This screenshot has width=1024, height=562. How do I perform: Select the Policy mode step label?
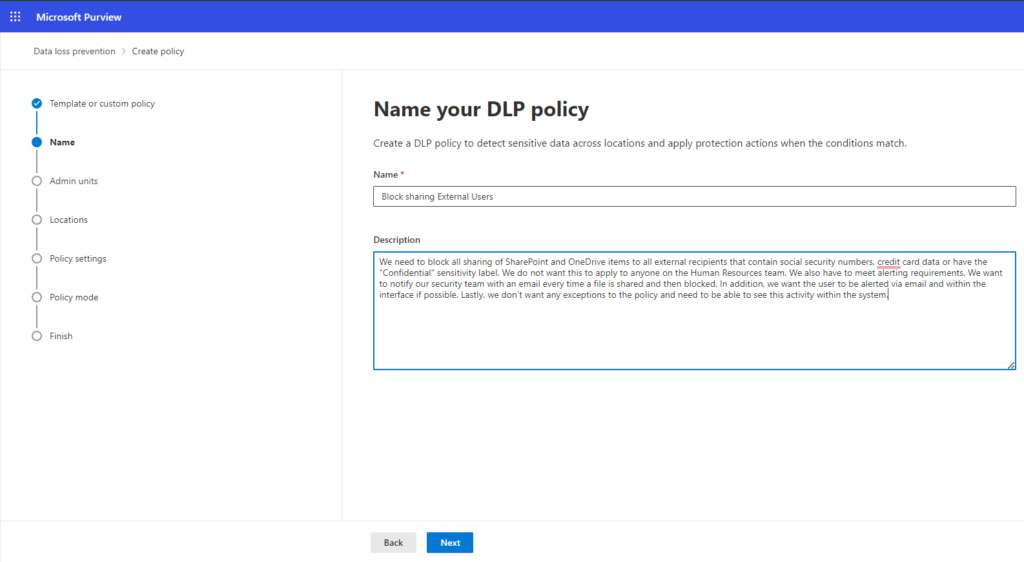[x=74, y=297]
